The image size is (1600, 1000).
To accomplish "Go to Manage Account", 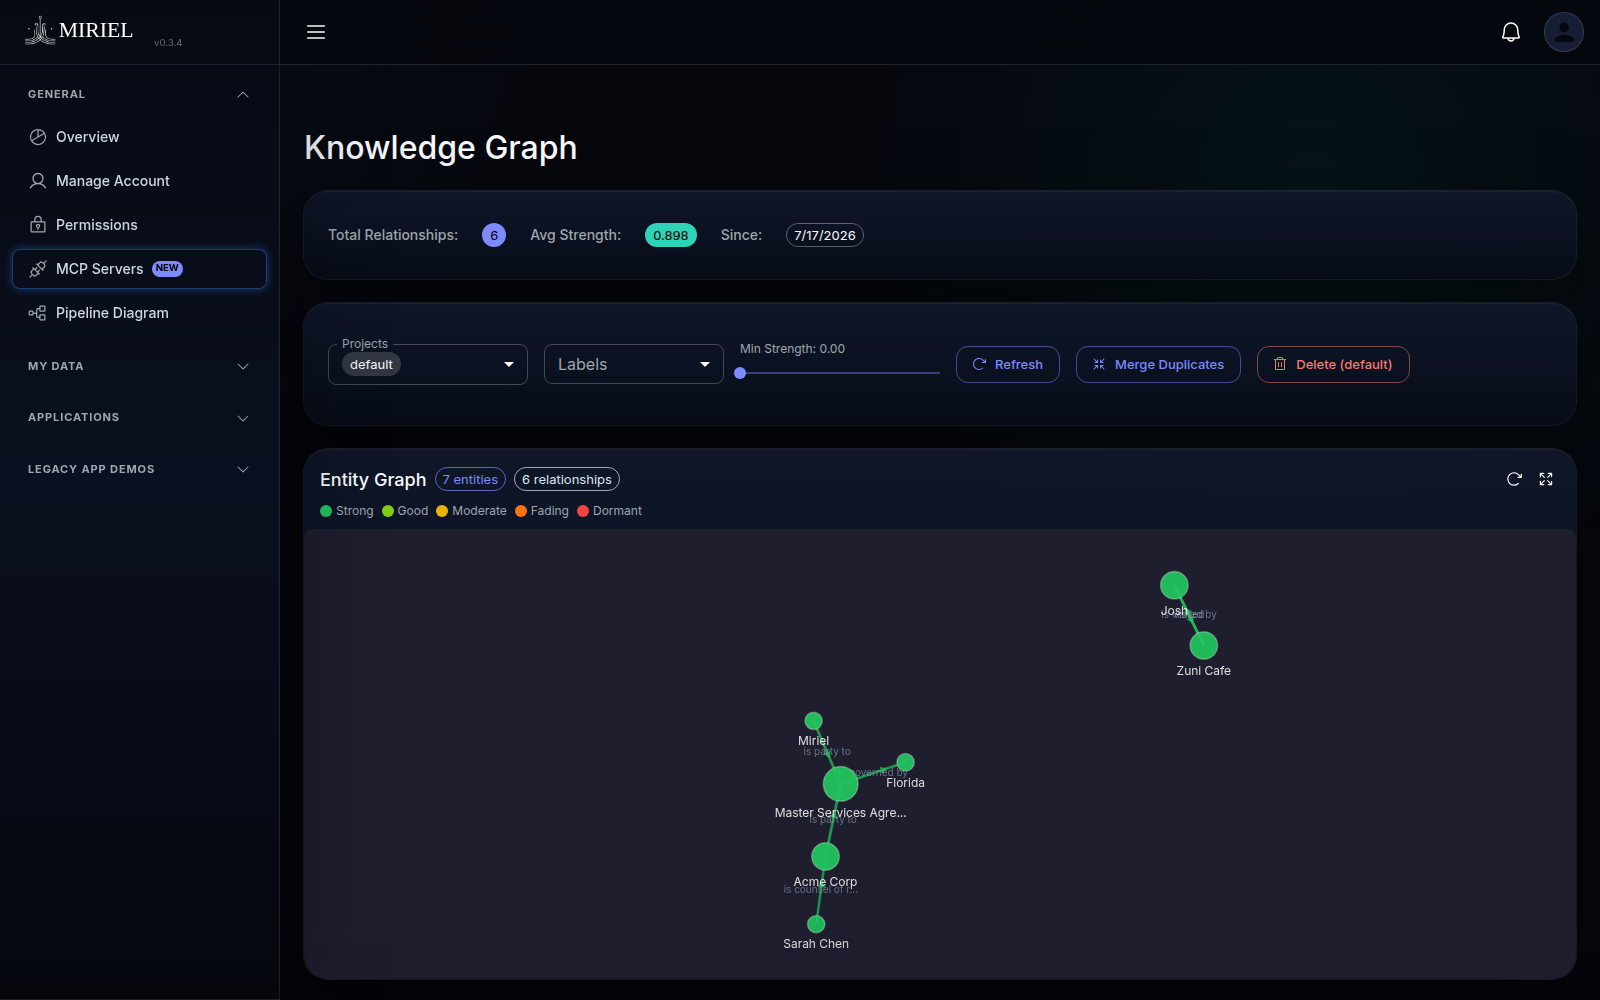I will click(x=139, y=181).
